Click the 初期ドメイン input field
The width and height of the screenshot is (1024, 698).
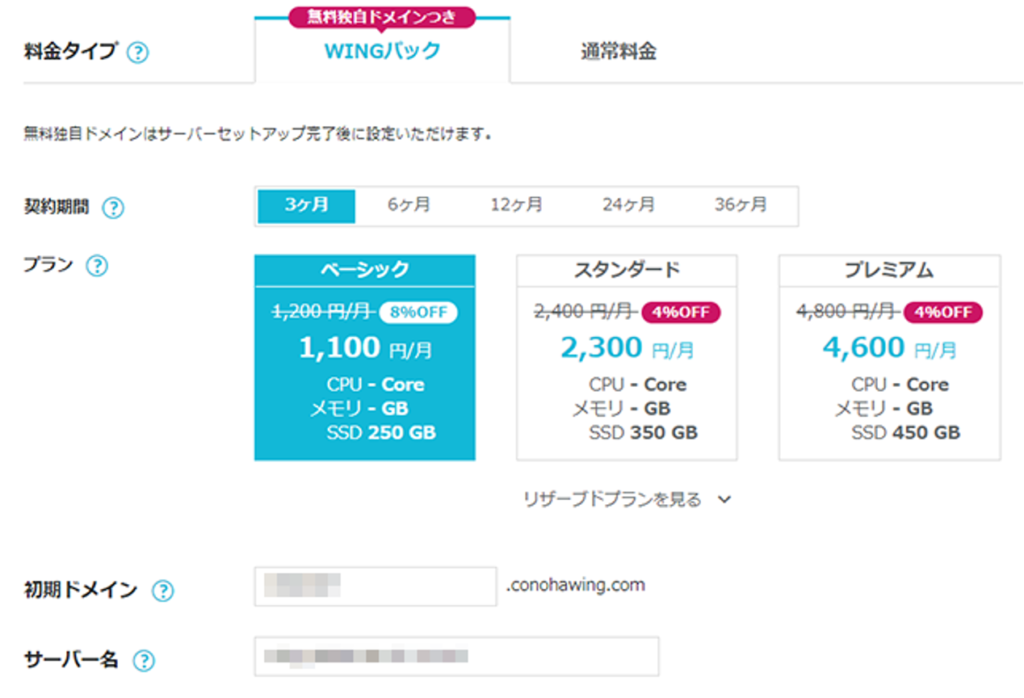click(375, 586)
